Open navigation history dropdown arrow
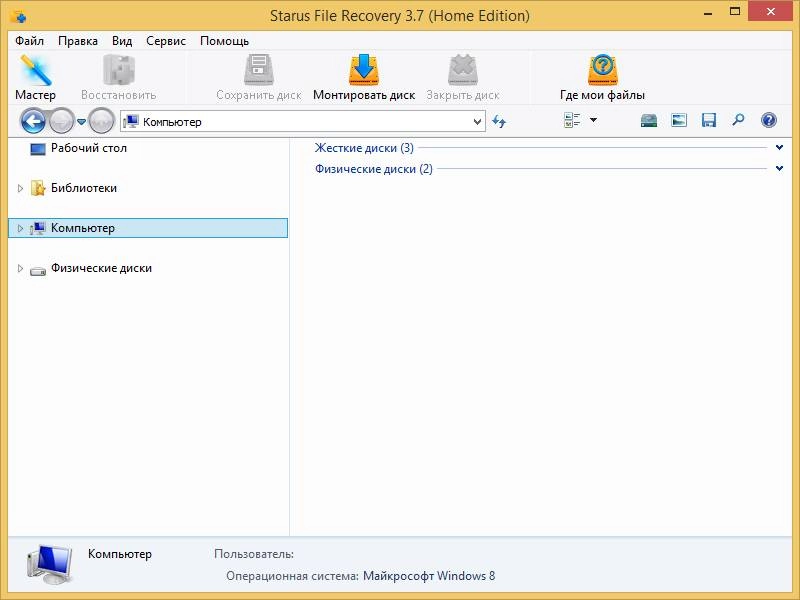800x600 pixels. point(81,122)
